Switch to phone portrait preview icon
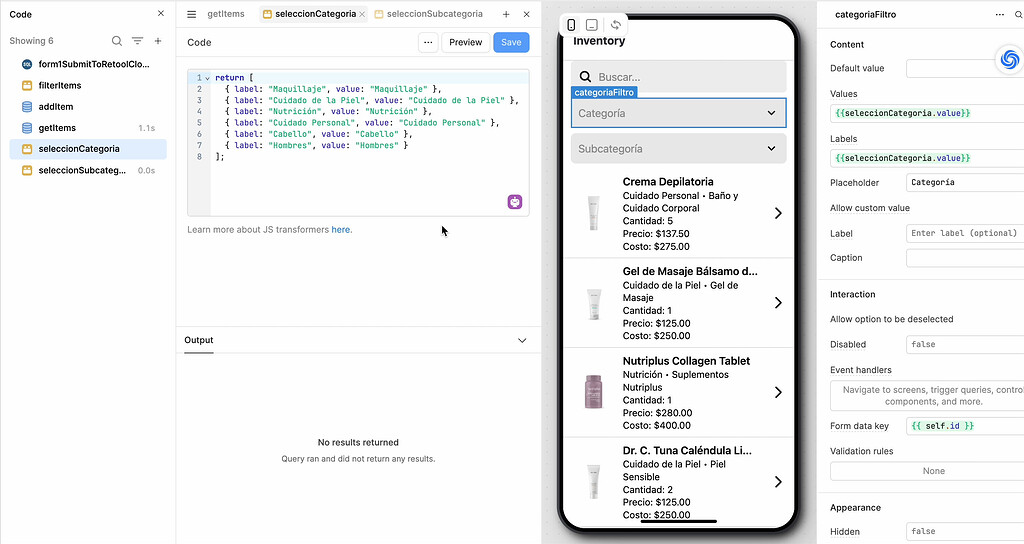 tap(571, 24)
